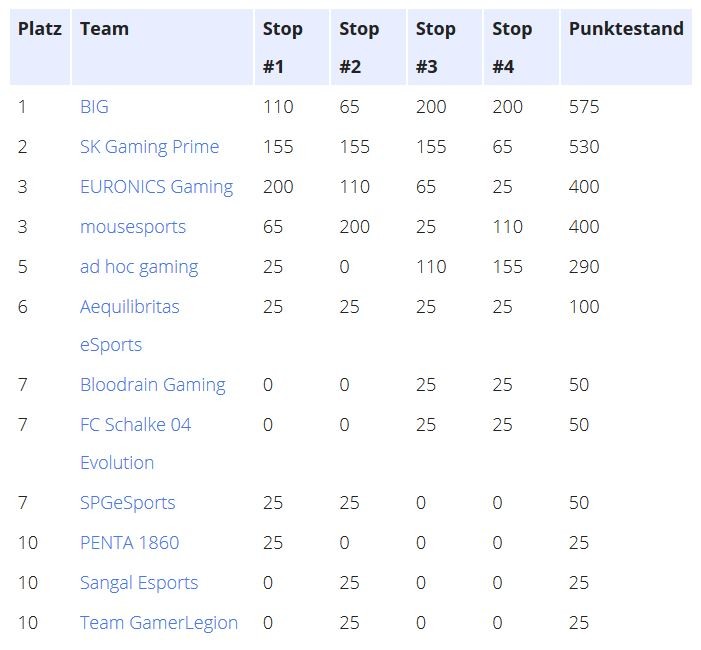Click the EURONICS Gaming team link
Viewport: 701px width, 650px height.
point(156,187)
